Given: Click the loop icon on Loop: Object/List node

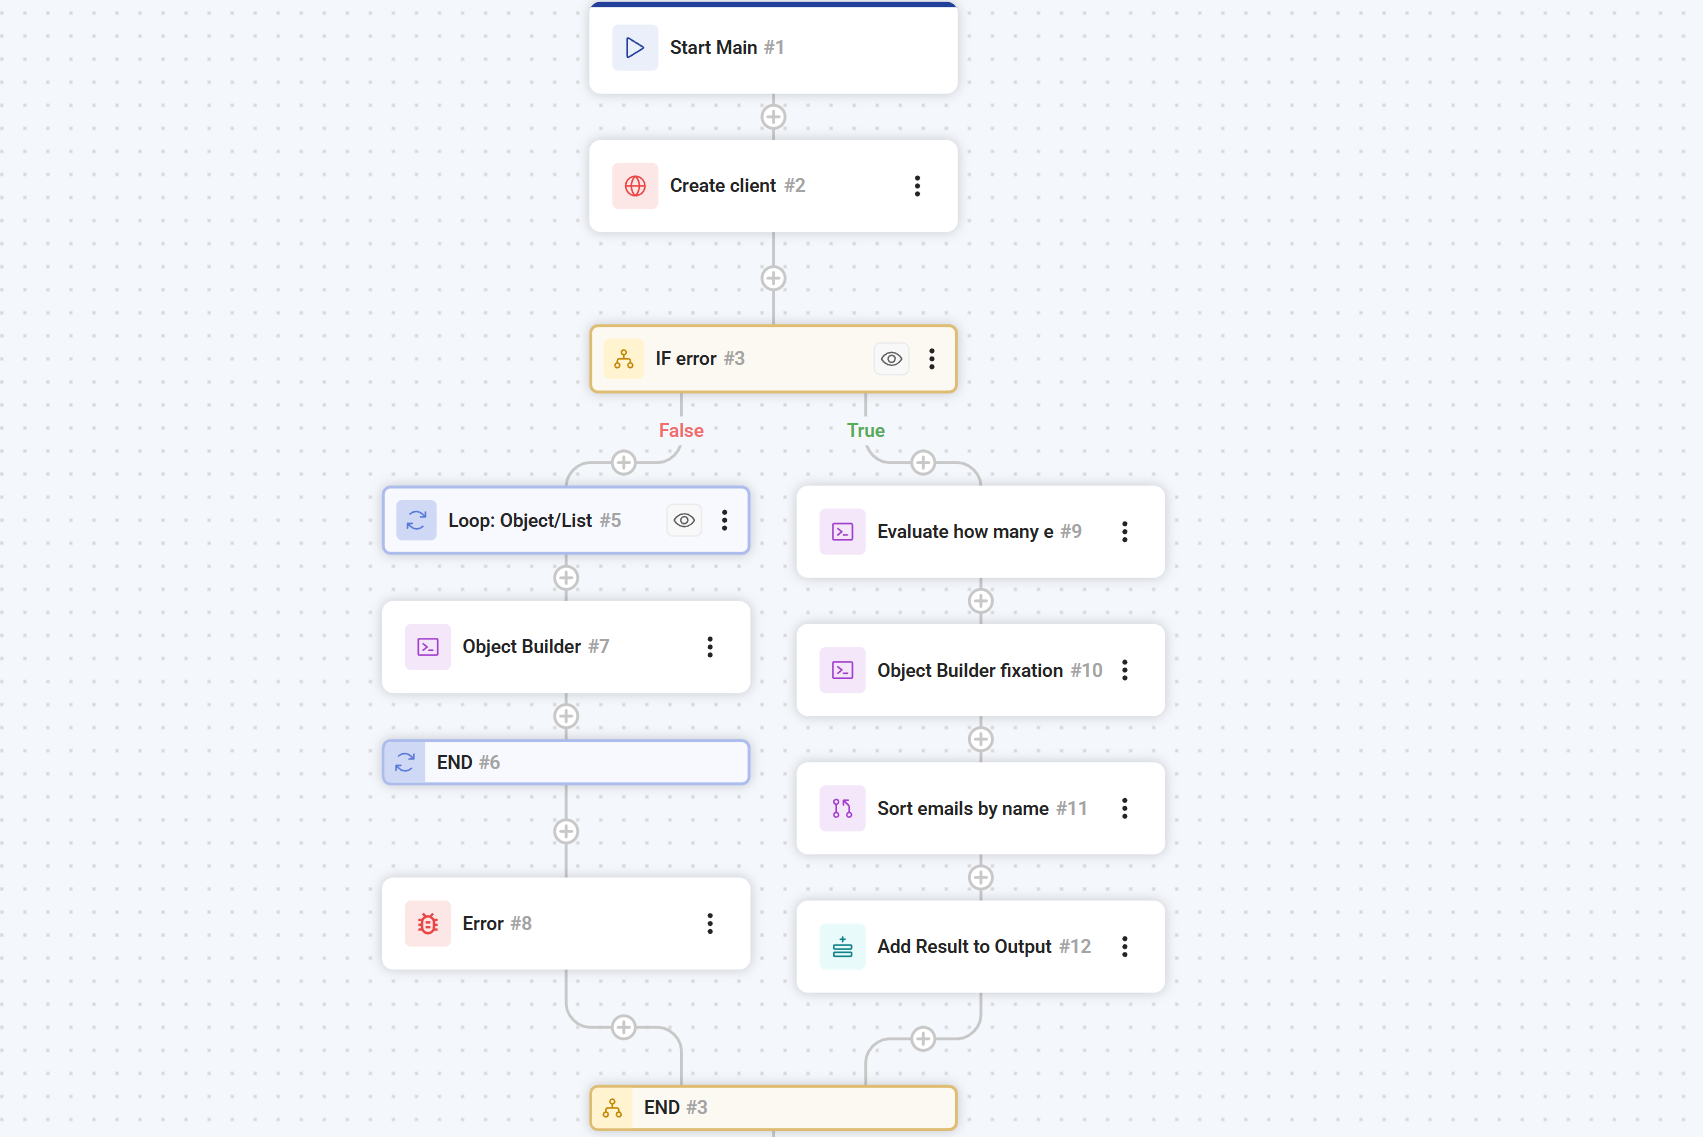Looking at the screenshot, I should [416, 520].
